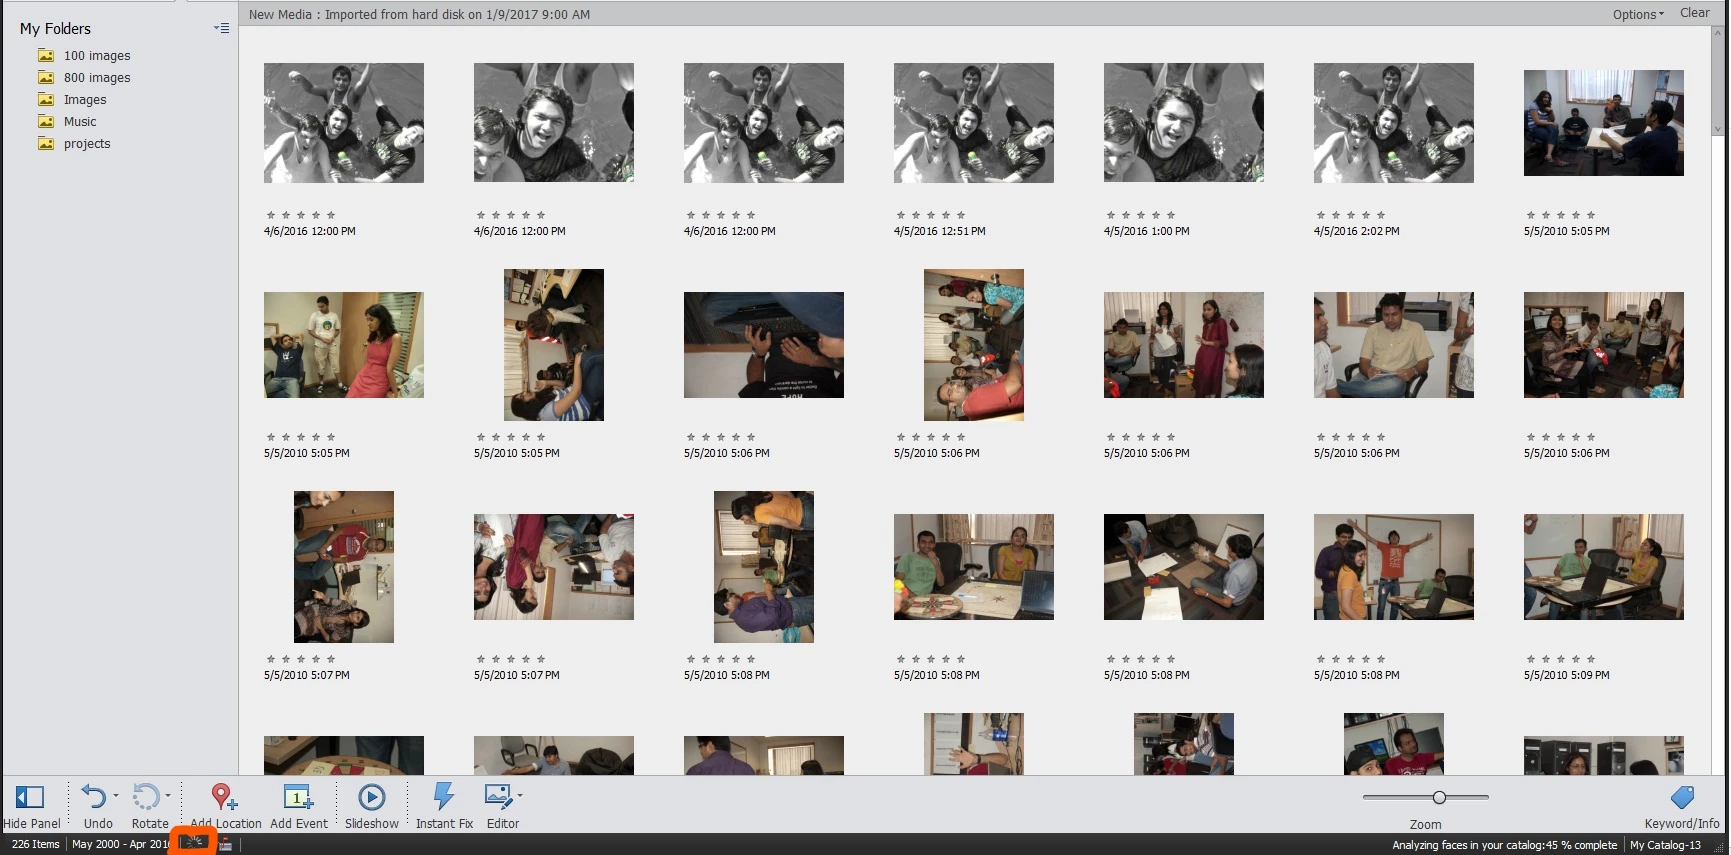Open the Rotate direction dropdown arrow

[168, 796]
